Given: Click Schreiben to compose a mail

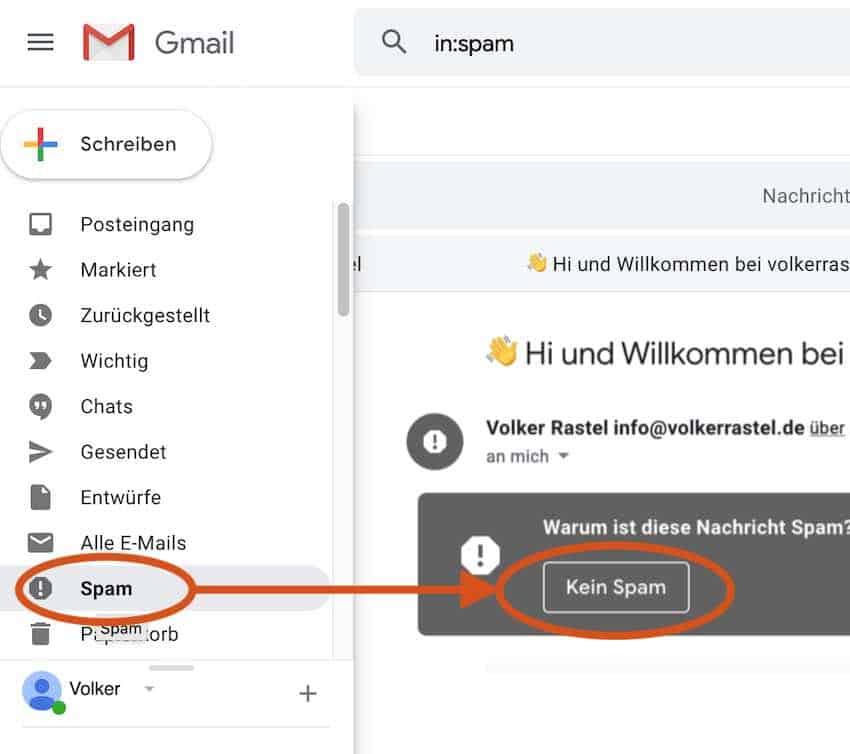Looking at the screenshot, I should 107,145.
